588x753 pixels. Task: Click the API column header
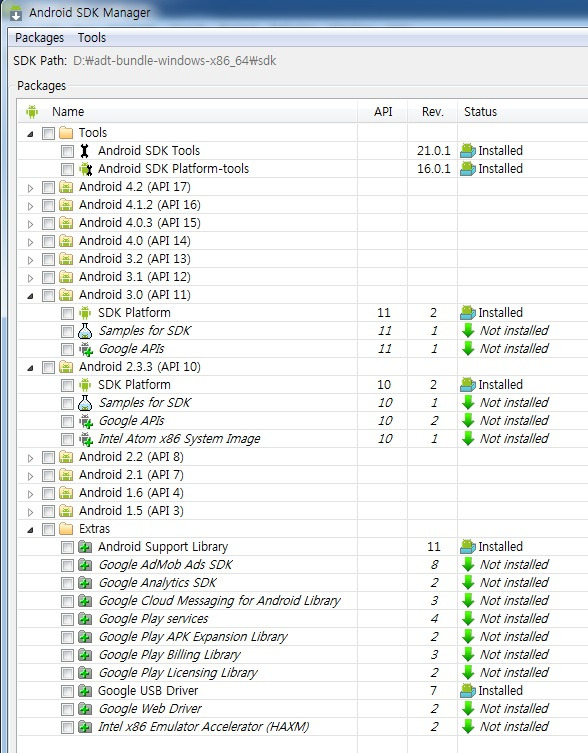(x=383, y=112)
